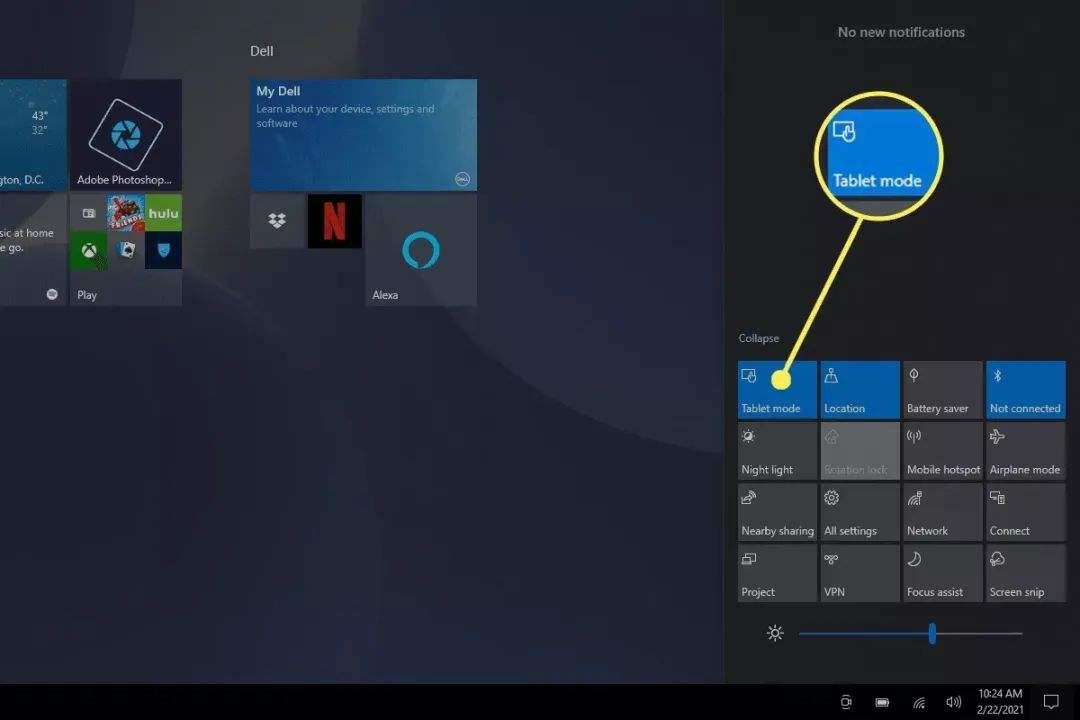
Task: Click the brightness slider handle
Action: pyautogui.click(x=932, y=633)
